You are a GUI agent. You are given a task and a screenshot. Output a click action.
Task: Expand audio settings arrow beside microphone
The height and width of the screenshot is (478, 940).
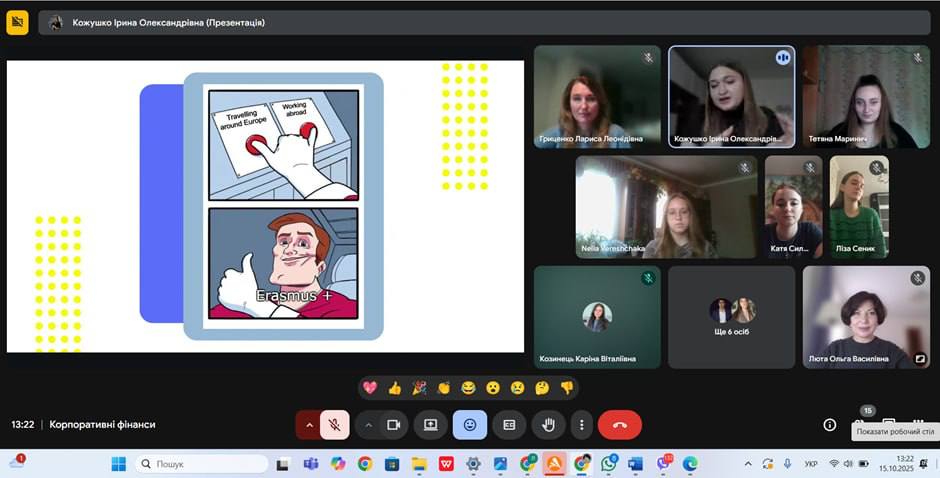point(309,425)
